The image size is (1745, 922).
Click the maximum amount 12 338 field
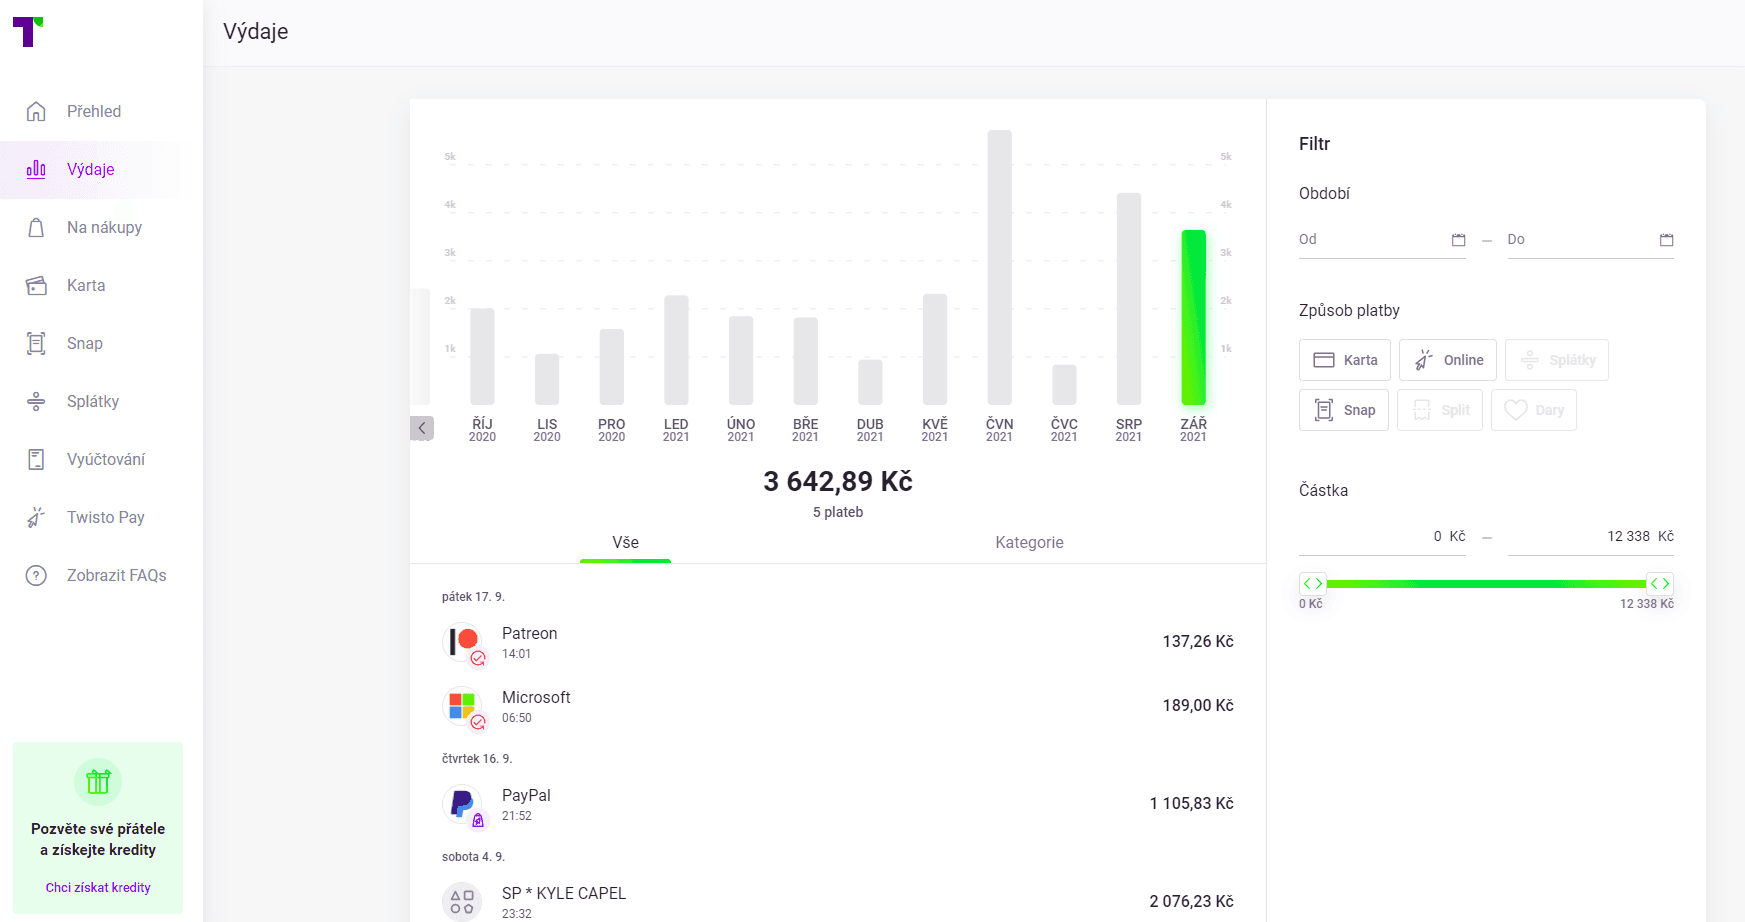pos(1591,537)
